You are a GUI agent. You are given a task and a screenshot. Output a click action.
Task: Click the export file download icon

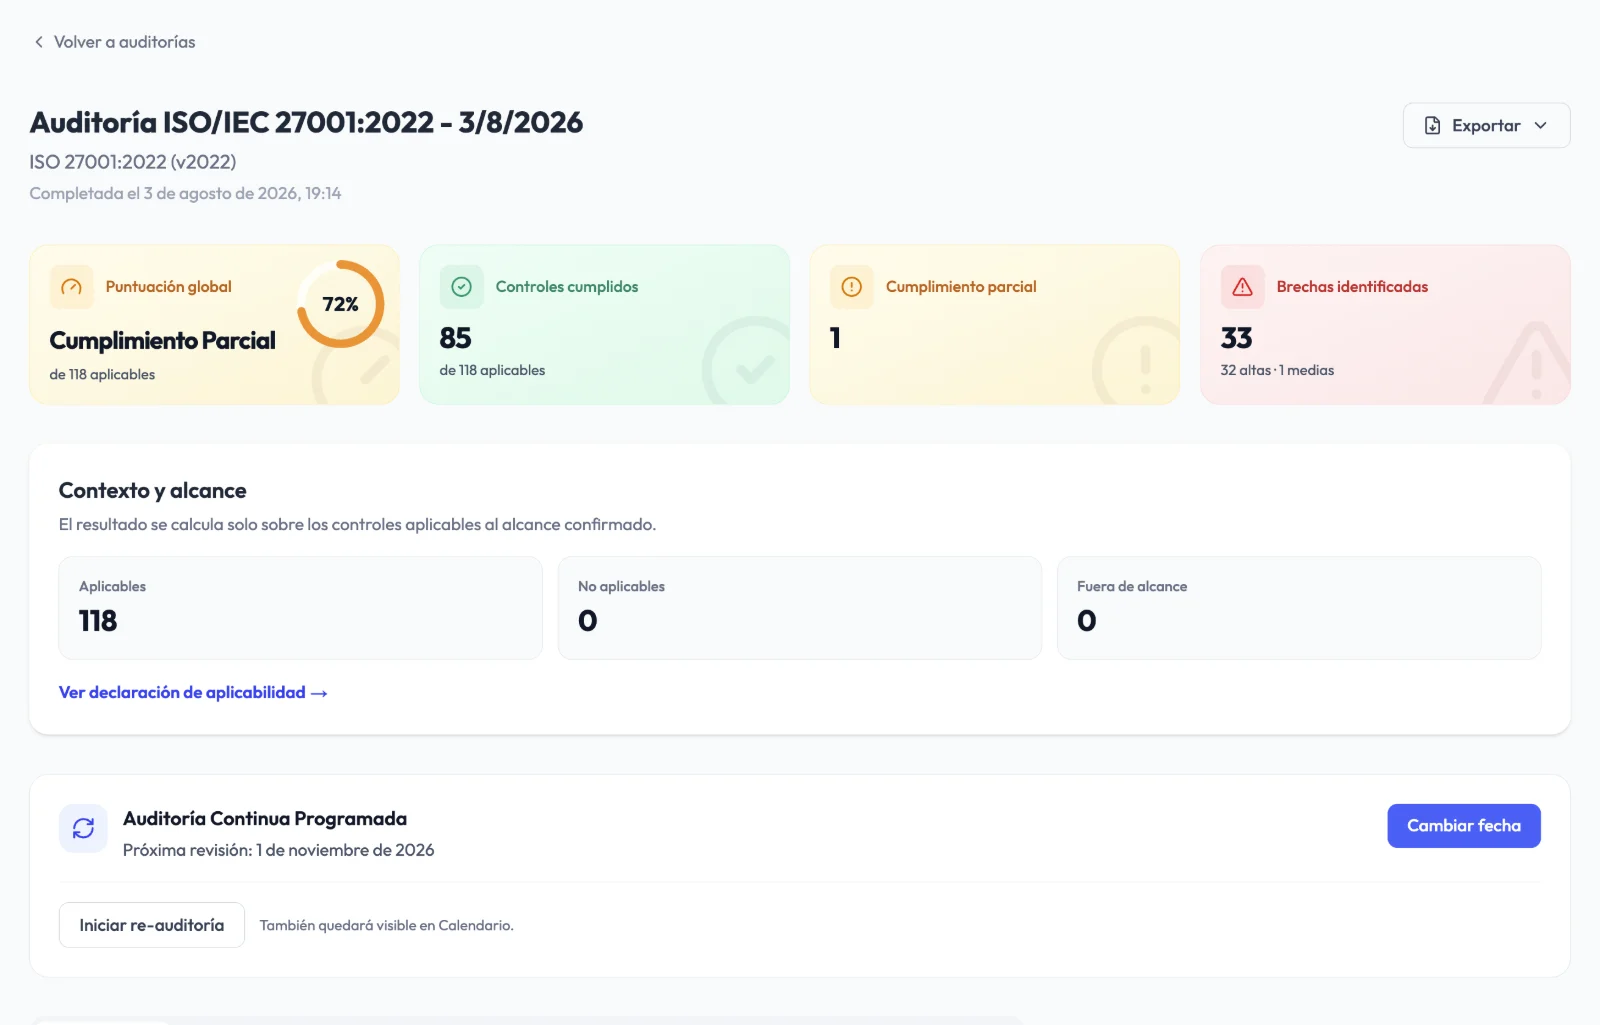point(1432,126)
